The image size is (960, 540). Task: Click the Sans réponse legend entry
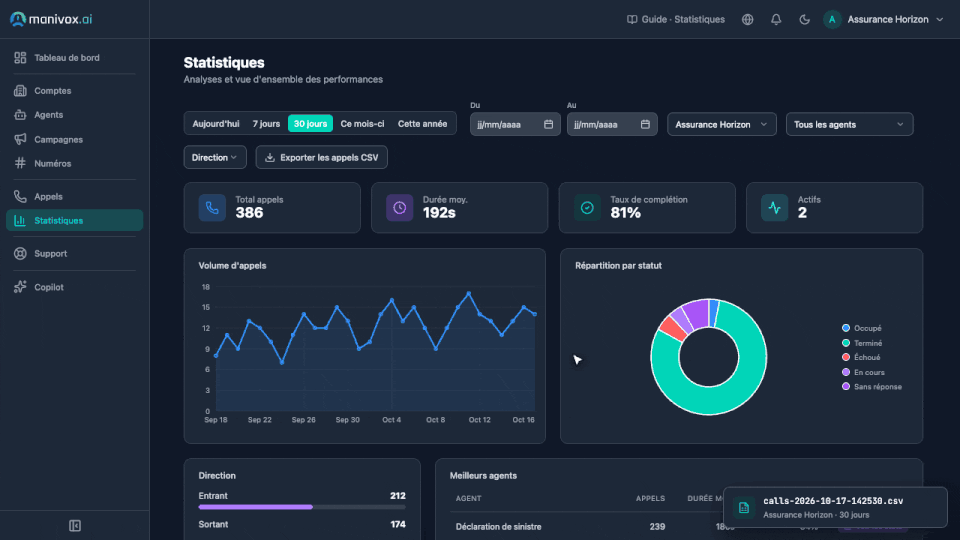[872, 386]
